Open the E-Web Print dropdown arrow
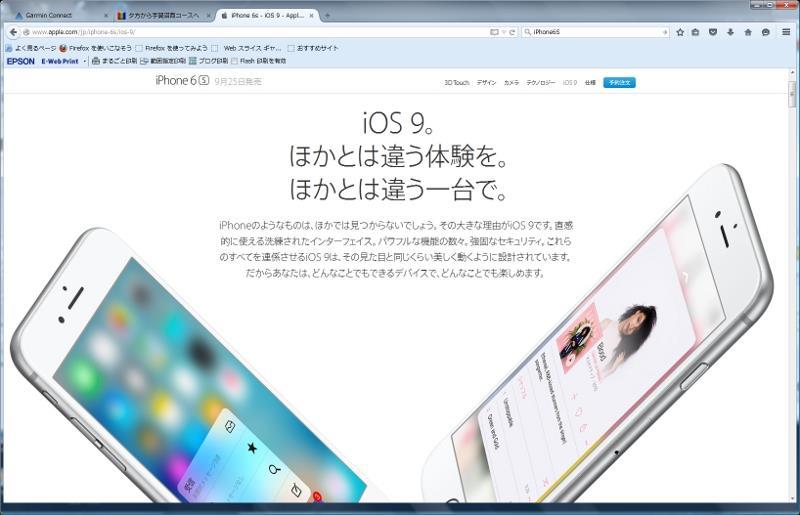This screenshot has height=515, width=800. click(x=85, y=61)
